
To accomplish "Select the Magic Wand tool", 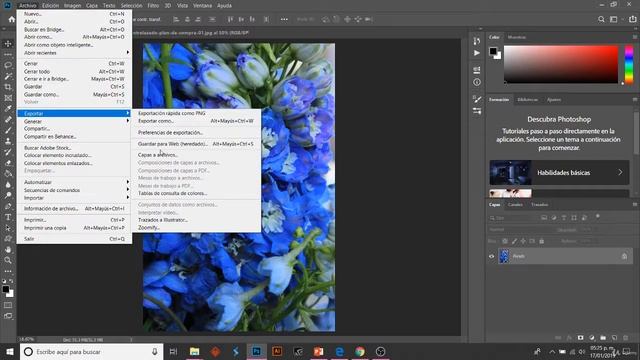I will (x=8, y=76).
